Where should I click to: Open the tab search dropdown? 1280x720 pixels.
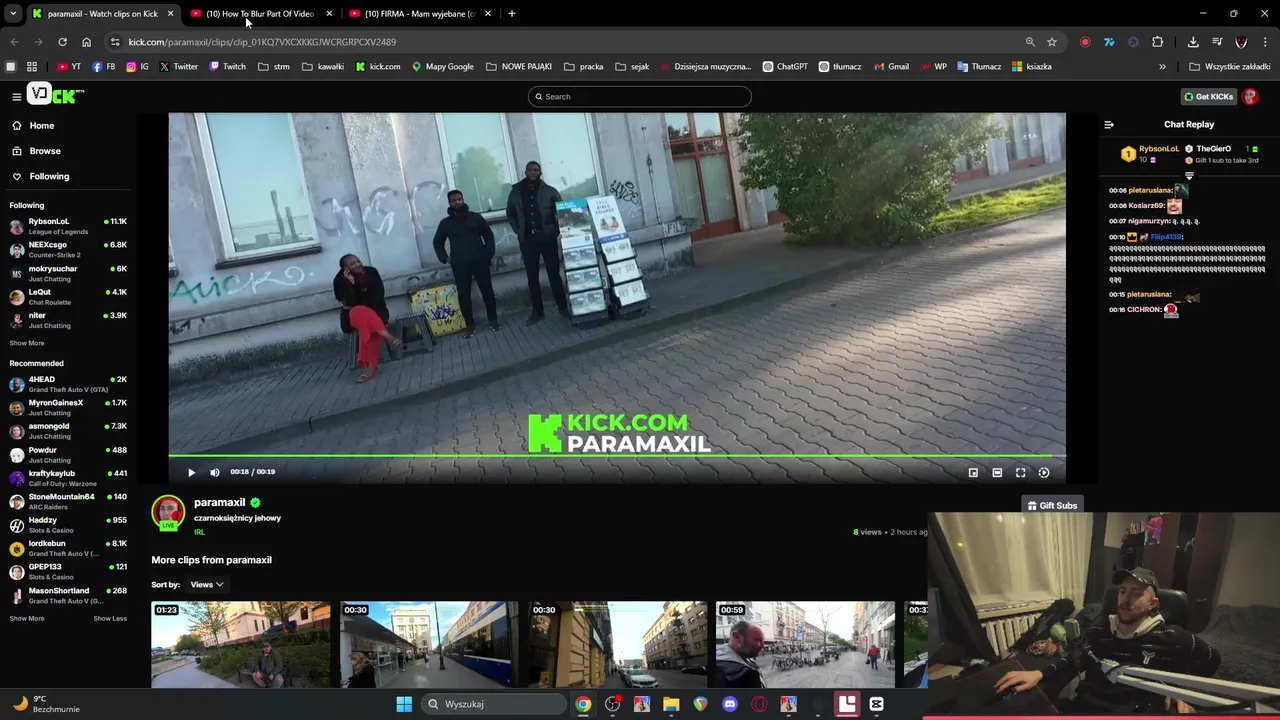[13, 14]
